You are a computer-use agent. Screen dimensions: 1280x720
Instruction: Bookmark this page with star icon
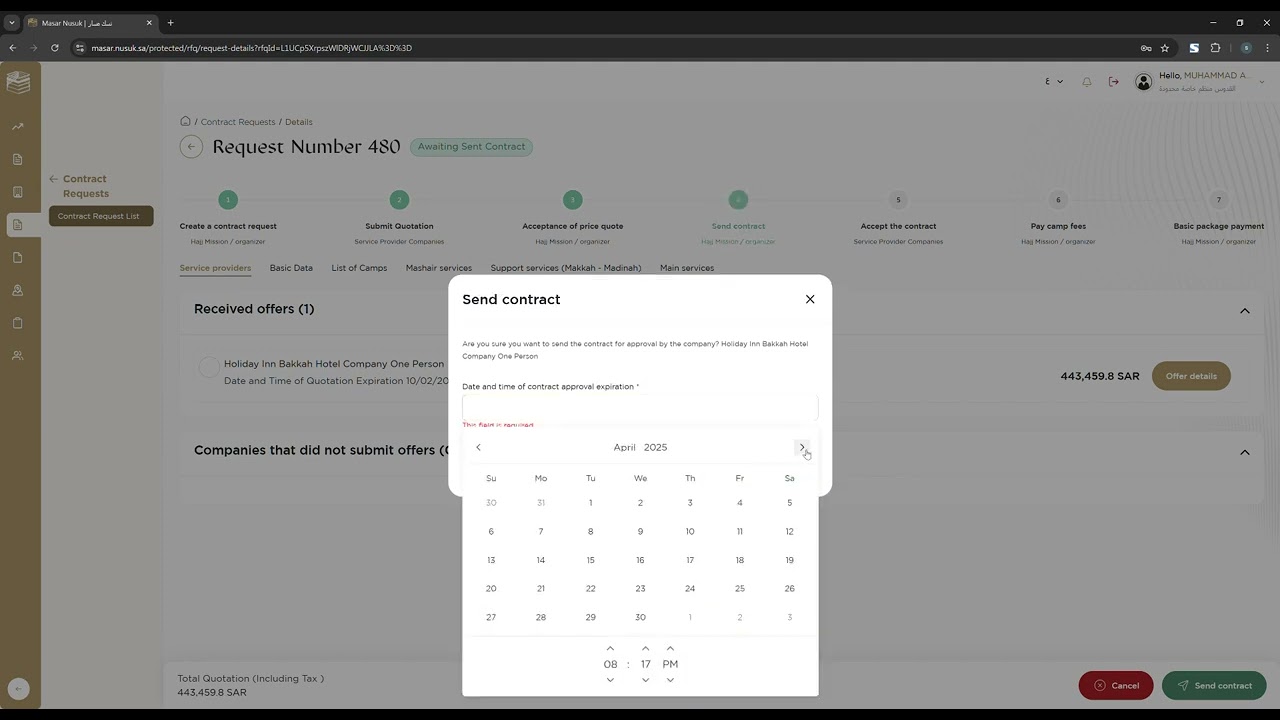[1165, 48]
